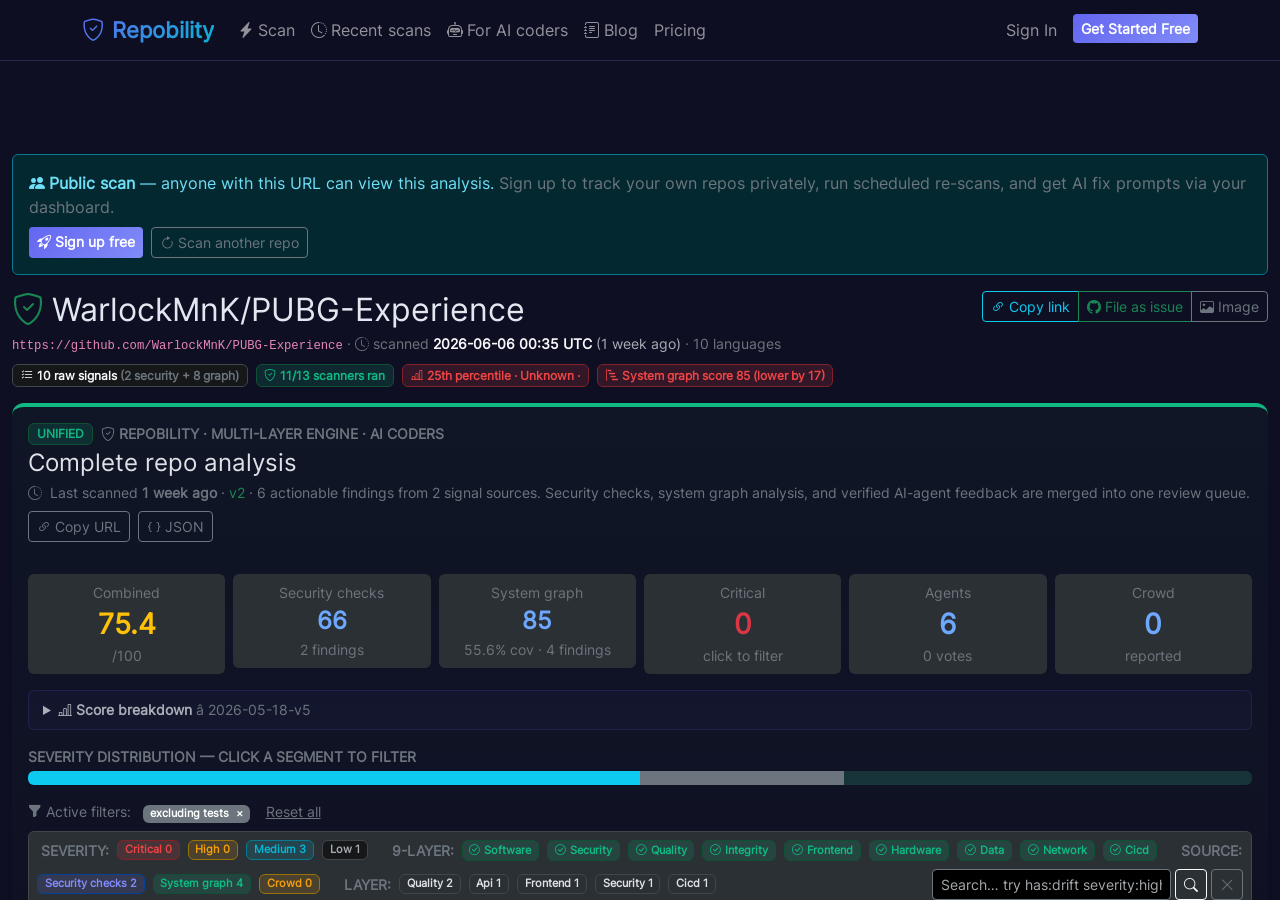Click the rocket icon on Sign up free
The width and height of the screenshot is (1280, 900).
point(44,242)
